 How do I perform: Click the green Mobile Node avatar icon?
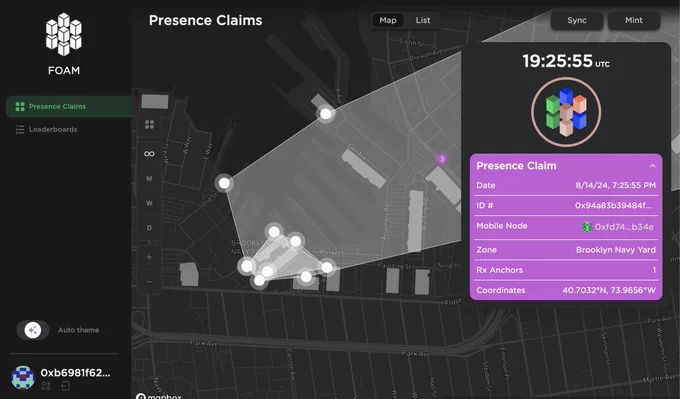[587, 227]
